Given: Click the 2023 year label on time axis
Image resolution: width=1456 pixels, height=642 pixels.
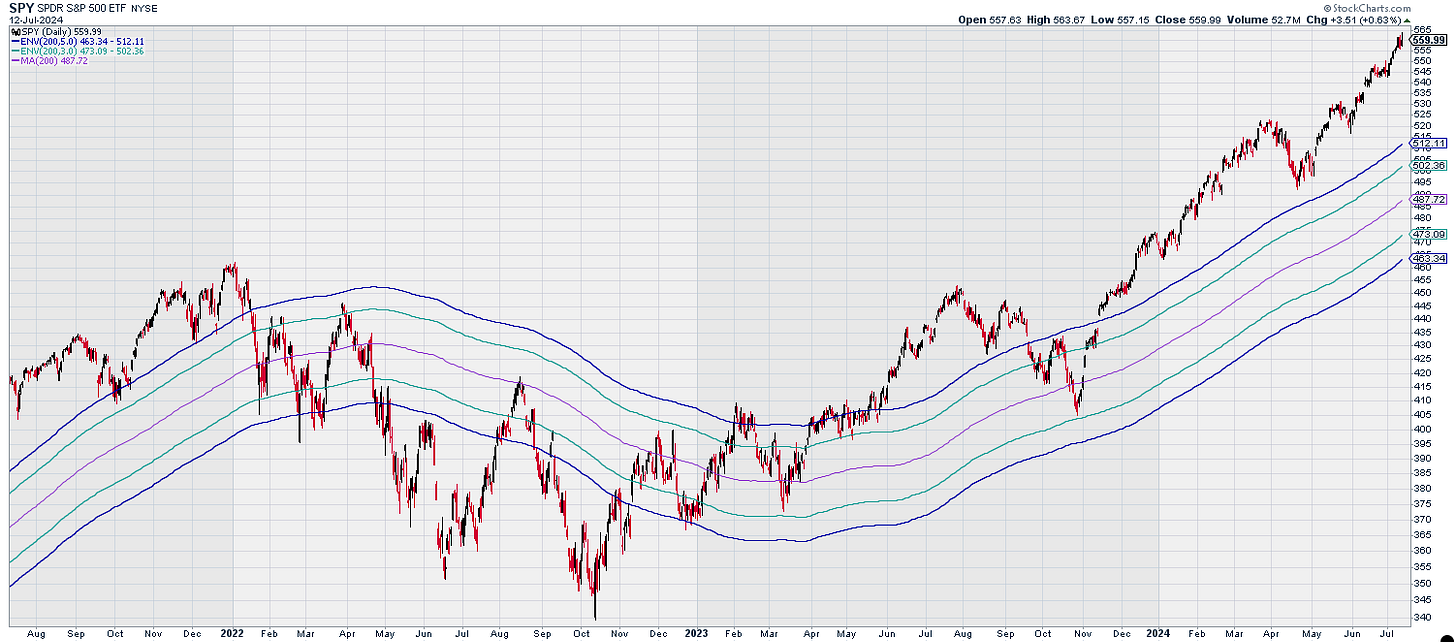Looking at the screenshot, I should click(694, 633).
